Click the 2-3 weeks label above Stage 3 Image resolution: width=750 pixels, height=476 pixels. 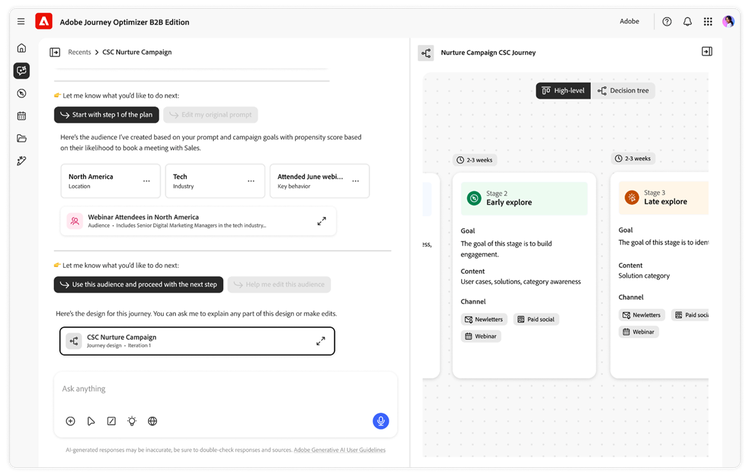[633, 158]
